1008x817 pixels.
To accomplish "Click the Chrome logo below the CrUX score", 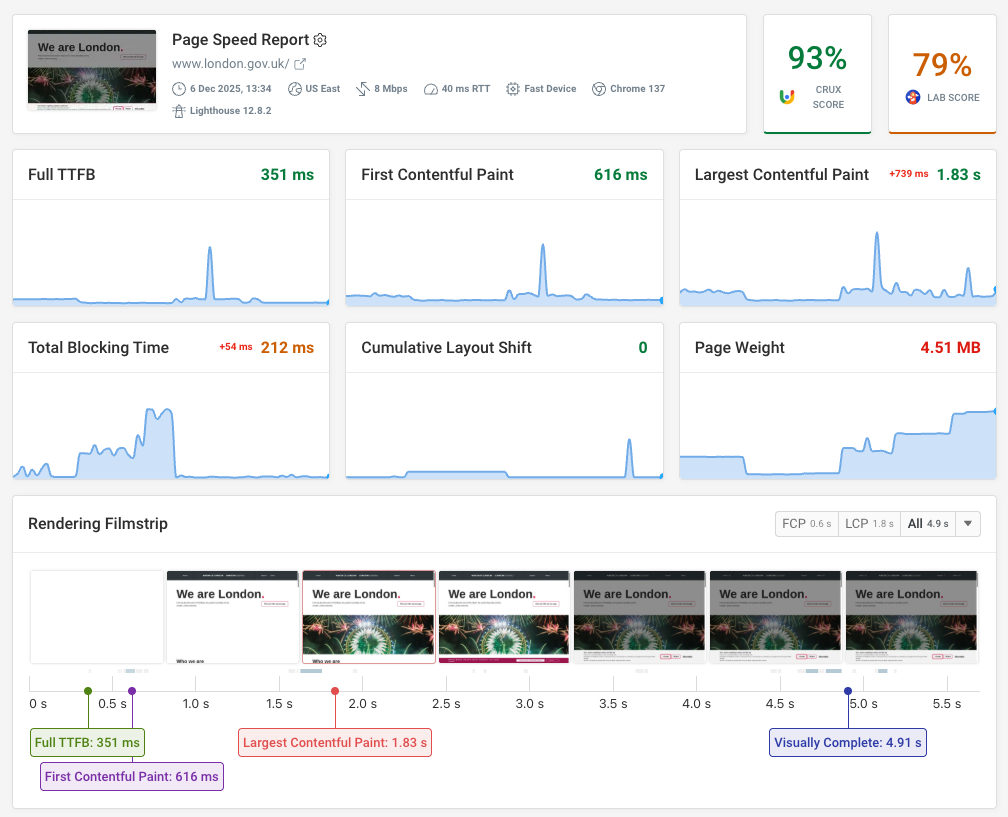I will tap(788, 97).
